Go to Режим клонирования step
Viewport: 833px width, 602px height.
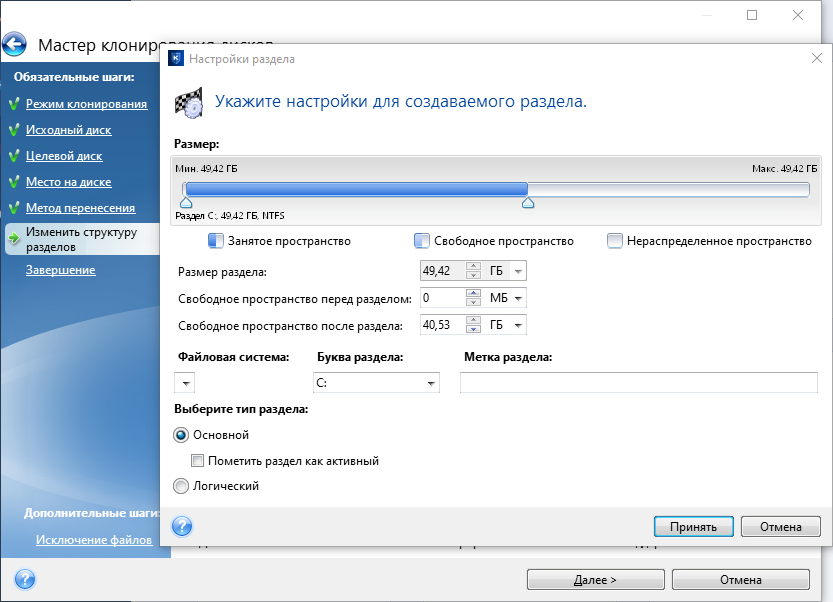(86, 104)
